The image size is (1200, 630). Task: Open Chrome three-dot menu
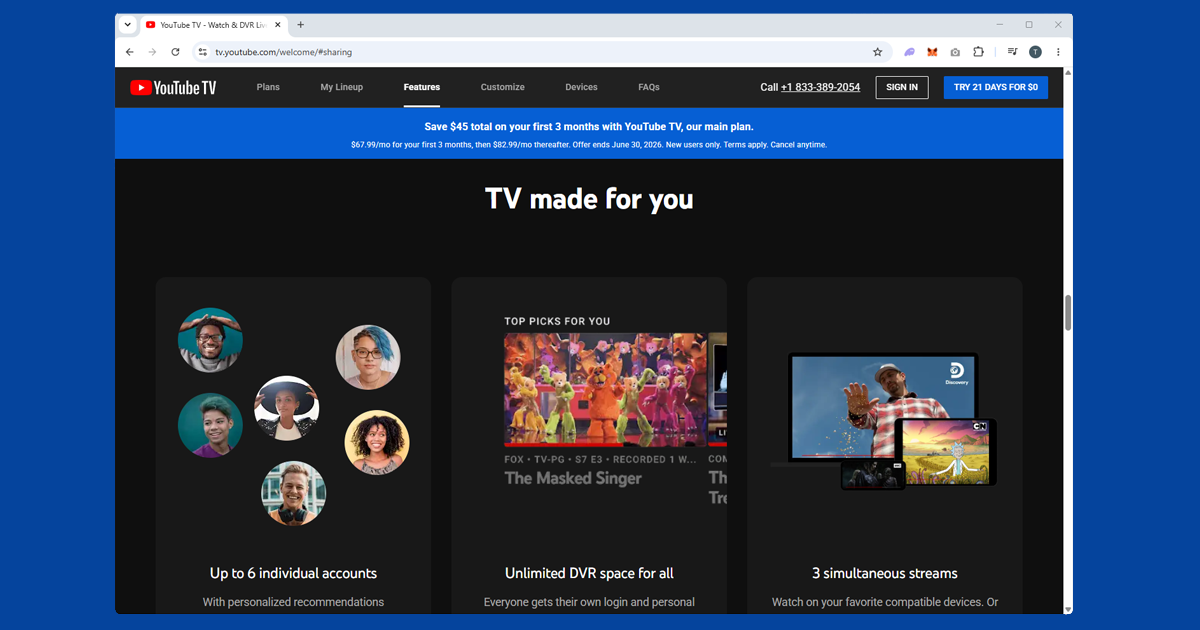[x=1058, y=52]
